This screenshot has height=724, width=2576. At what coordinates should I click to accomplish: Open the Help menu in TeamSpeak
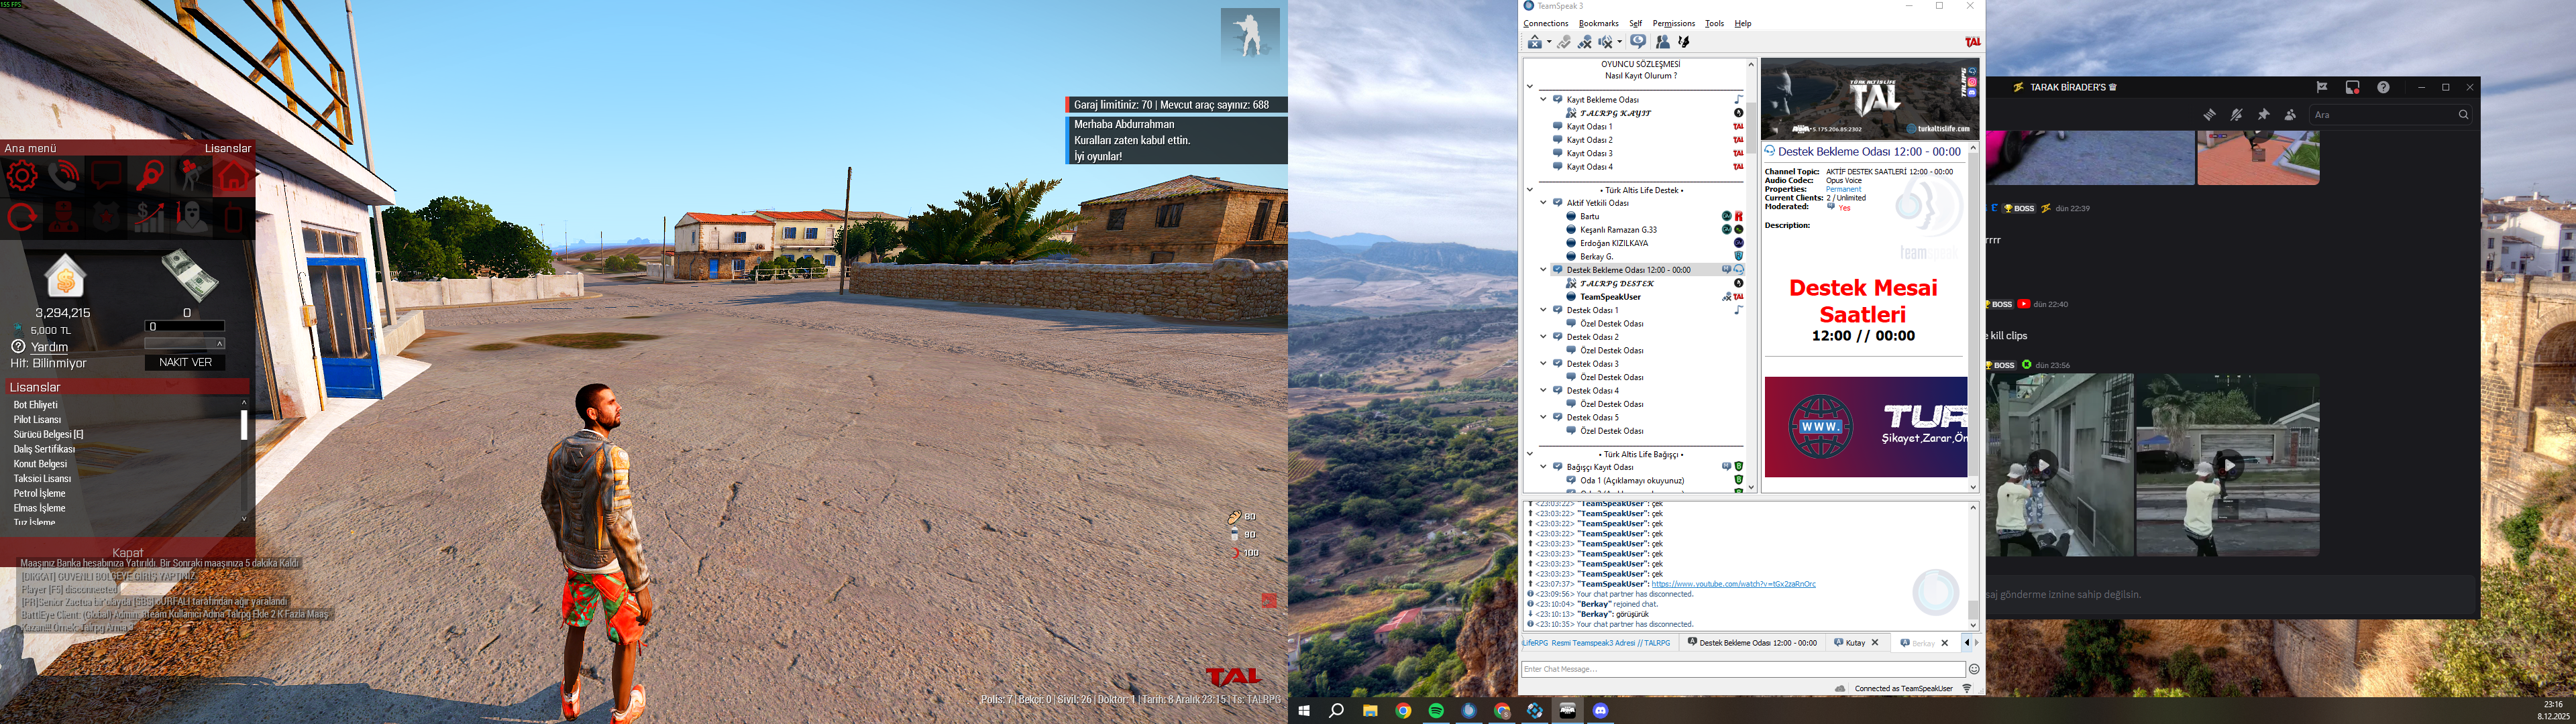click(x=1743, y=24)
